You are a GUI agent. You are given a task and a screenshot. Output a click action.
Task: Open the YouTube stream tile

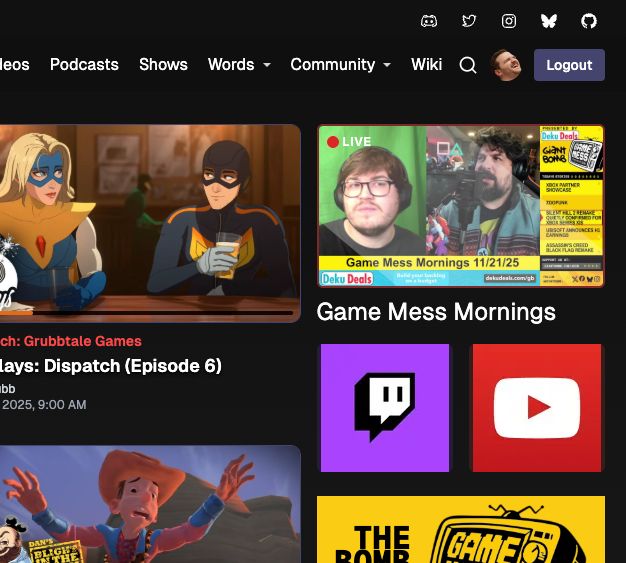pyautogui.click(x=537, y=408)
